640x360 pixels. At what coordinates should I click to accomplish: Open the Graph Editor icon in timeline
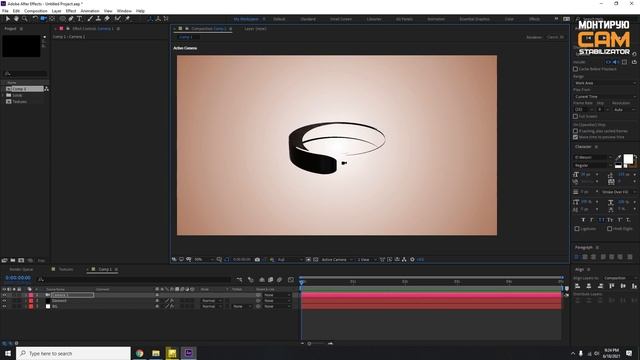click(x=291, y=280)
